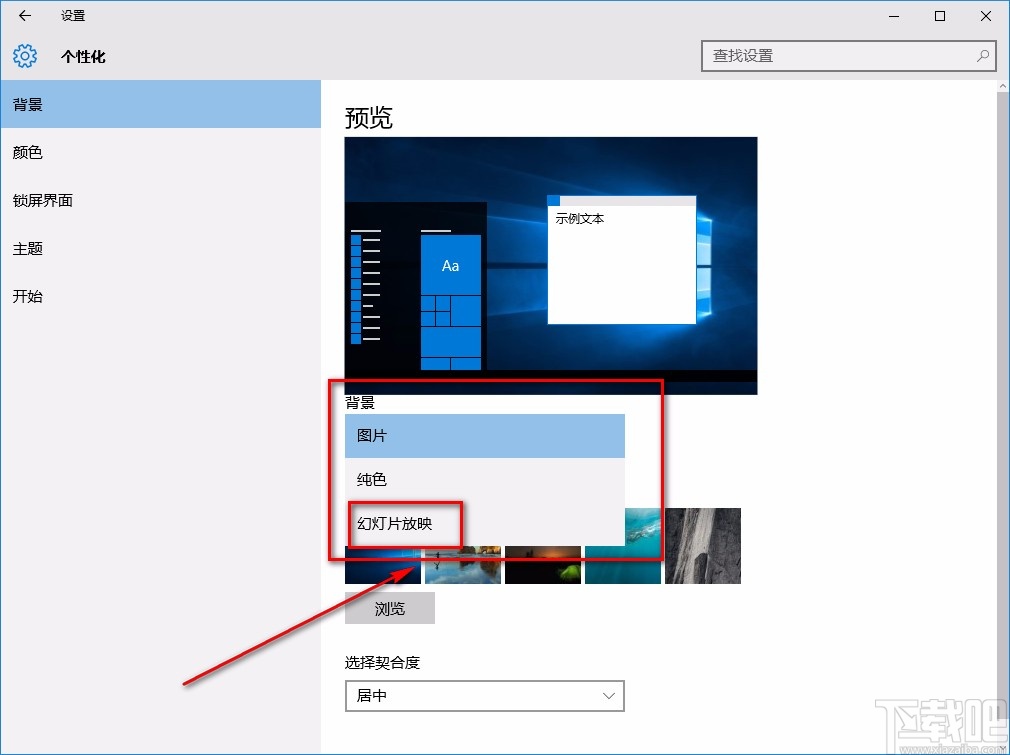Image resolution: width=1010 pixels, height=755 pixels.
Task: Switch to the 颜色 settings section
Action: [x=27, y=152]
